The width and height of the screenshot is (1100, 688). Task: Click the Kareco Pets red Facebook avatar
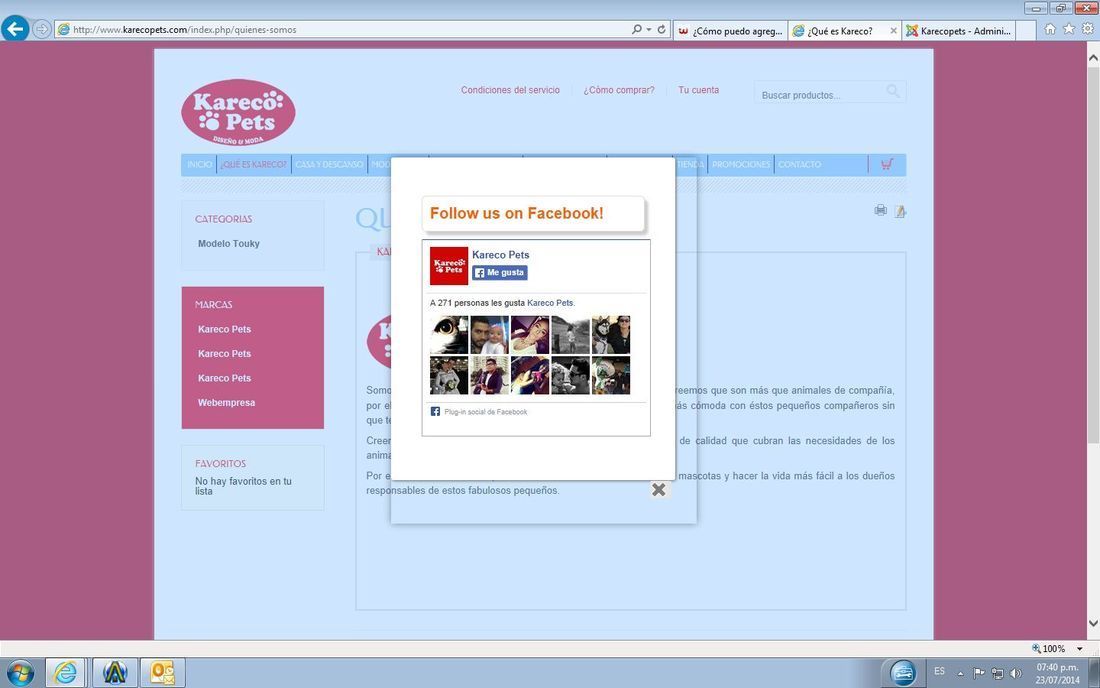[449, 266]
